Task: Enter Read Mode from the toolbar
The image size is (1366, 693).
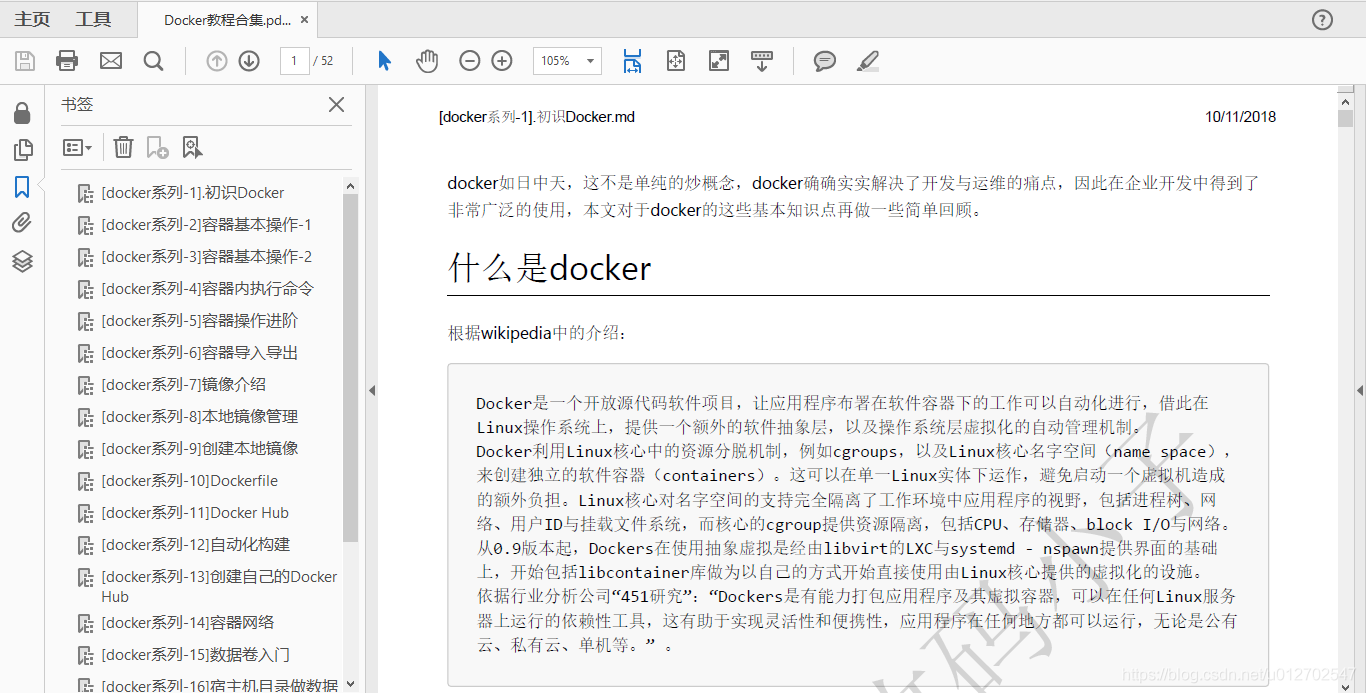Action: (762, 61)
